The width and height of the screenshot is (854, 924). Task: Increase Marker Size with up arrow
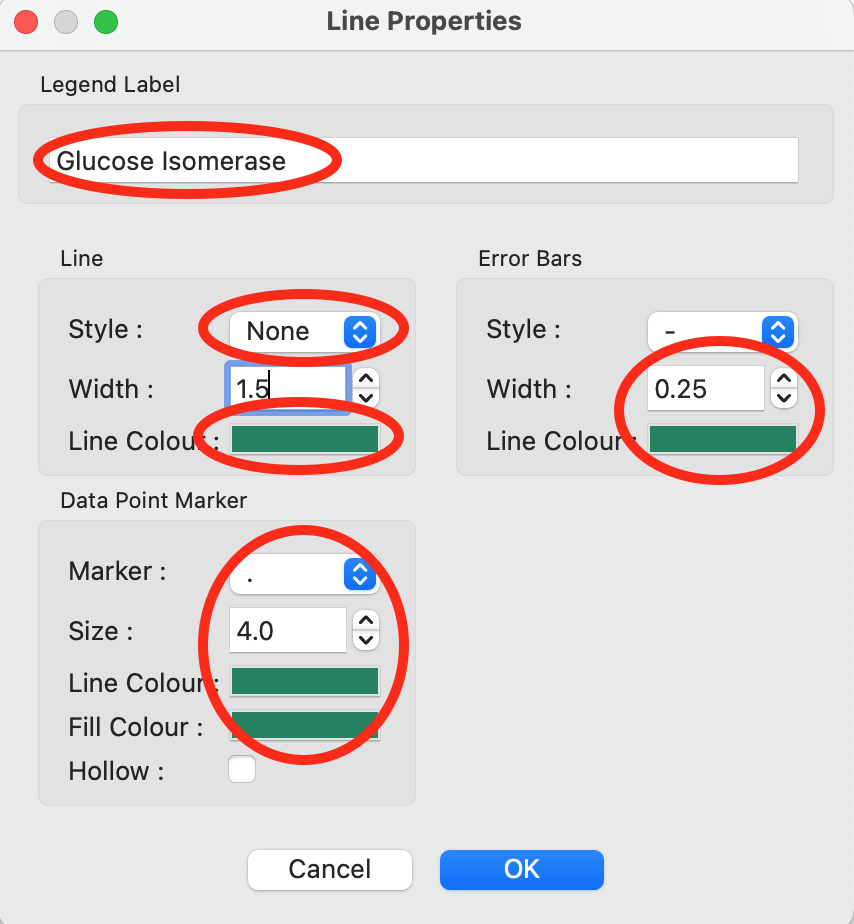[367, 622]
